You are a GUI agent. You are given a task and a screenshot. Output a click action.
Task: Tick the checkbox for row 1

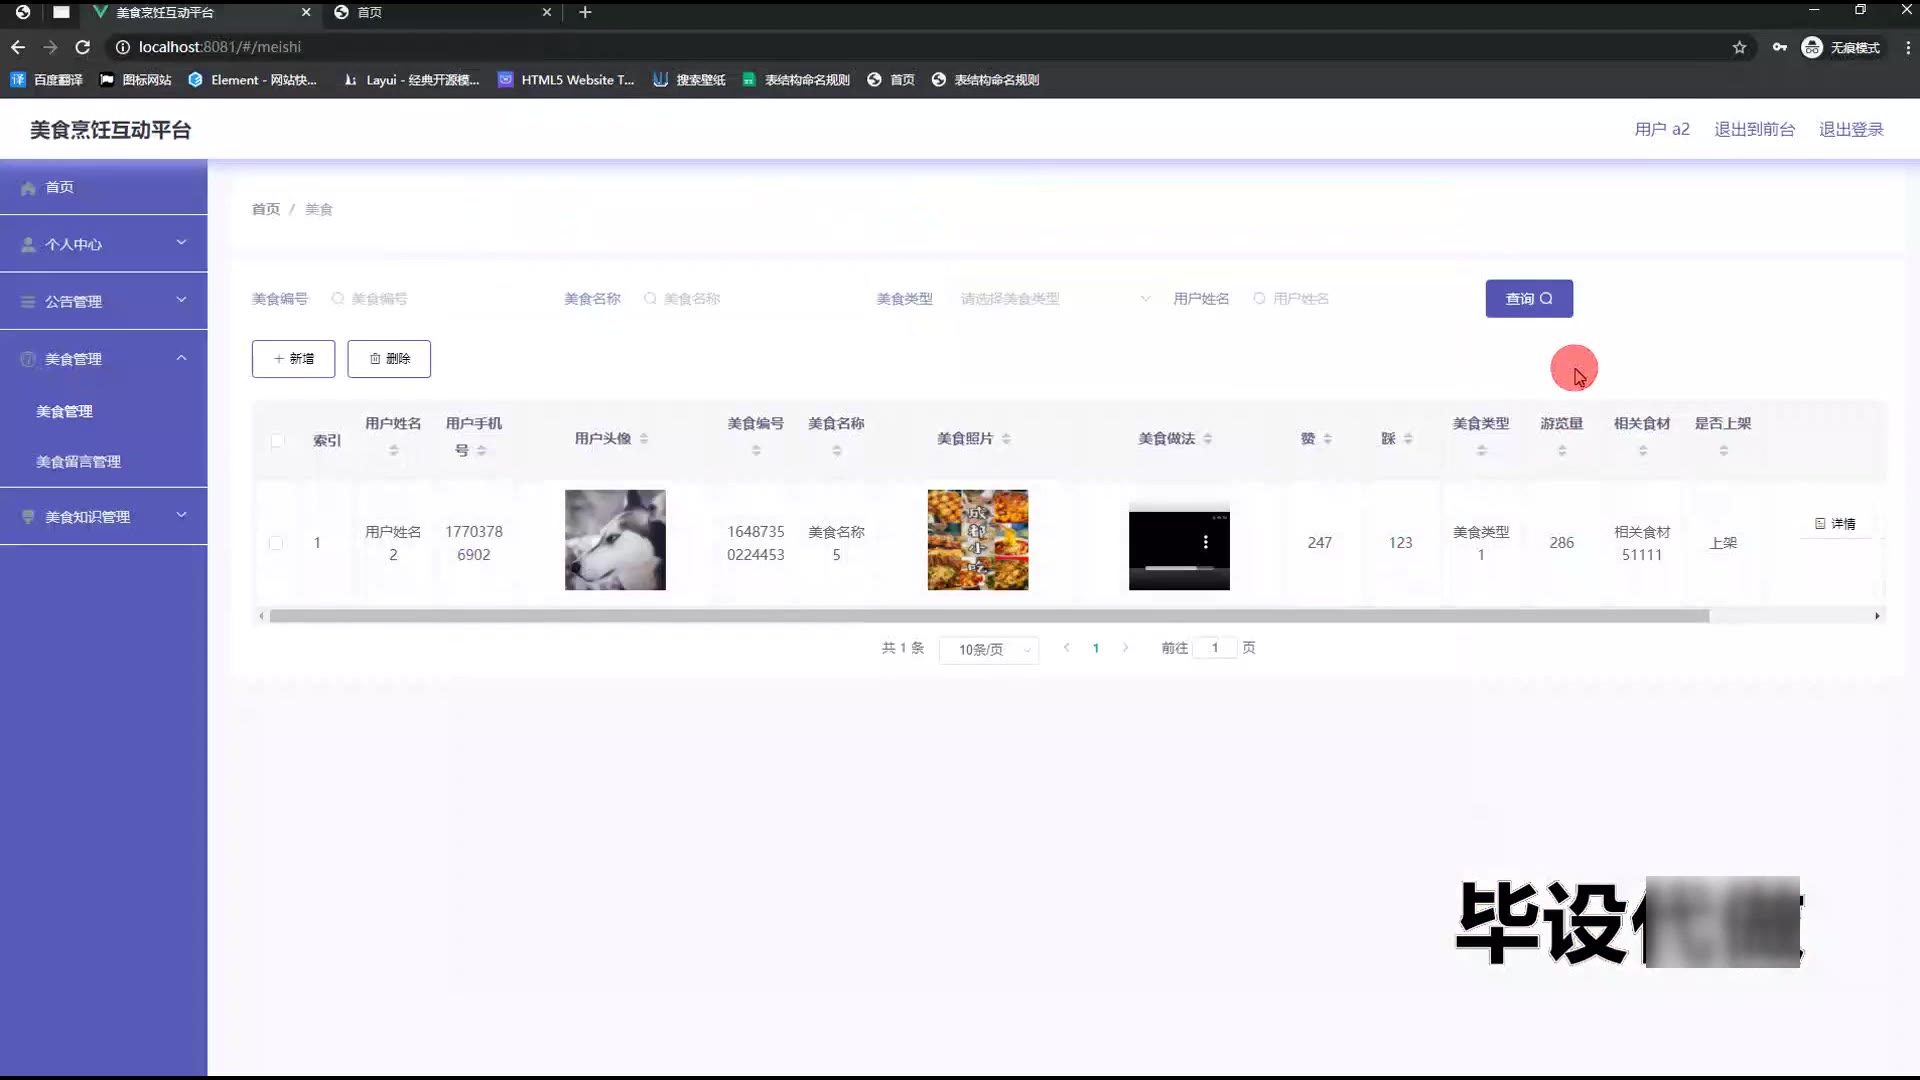point(276,543)
